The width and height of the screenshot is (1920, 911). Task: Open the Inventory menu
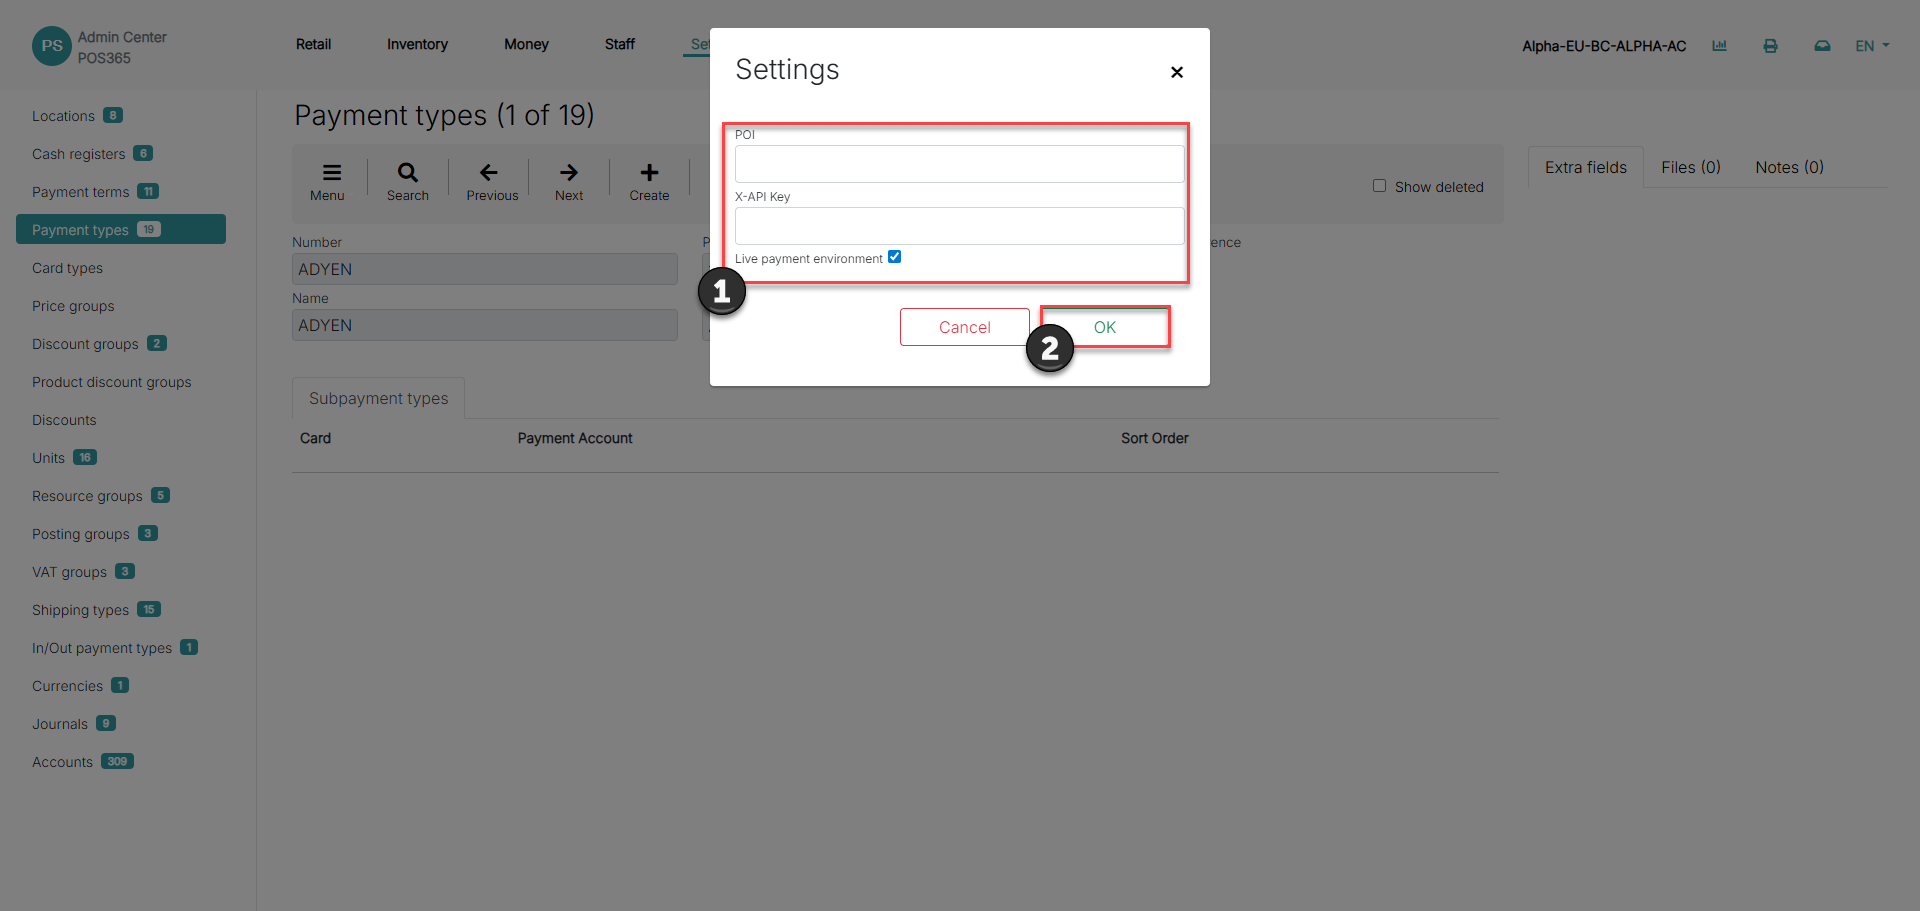(417, 44)
